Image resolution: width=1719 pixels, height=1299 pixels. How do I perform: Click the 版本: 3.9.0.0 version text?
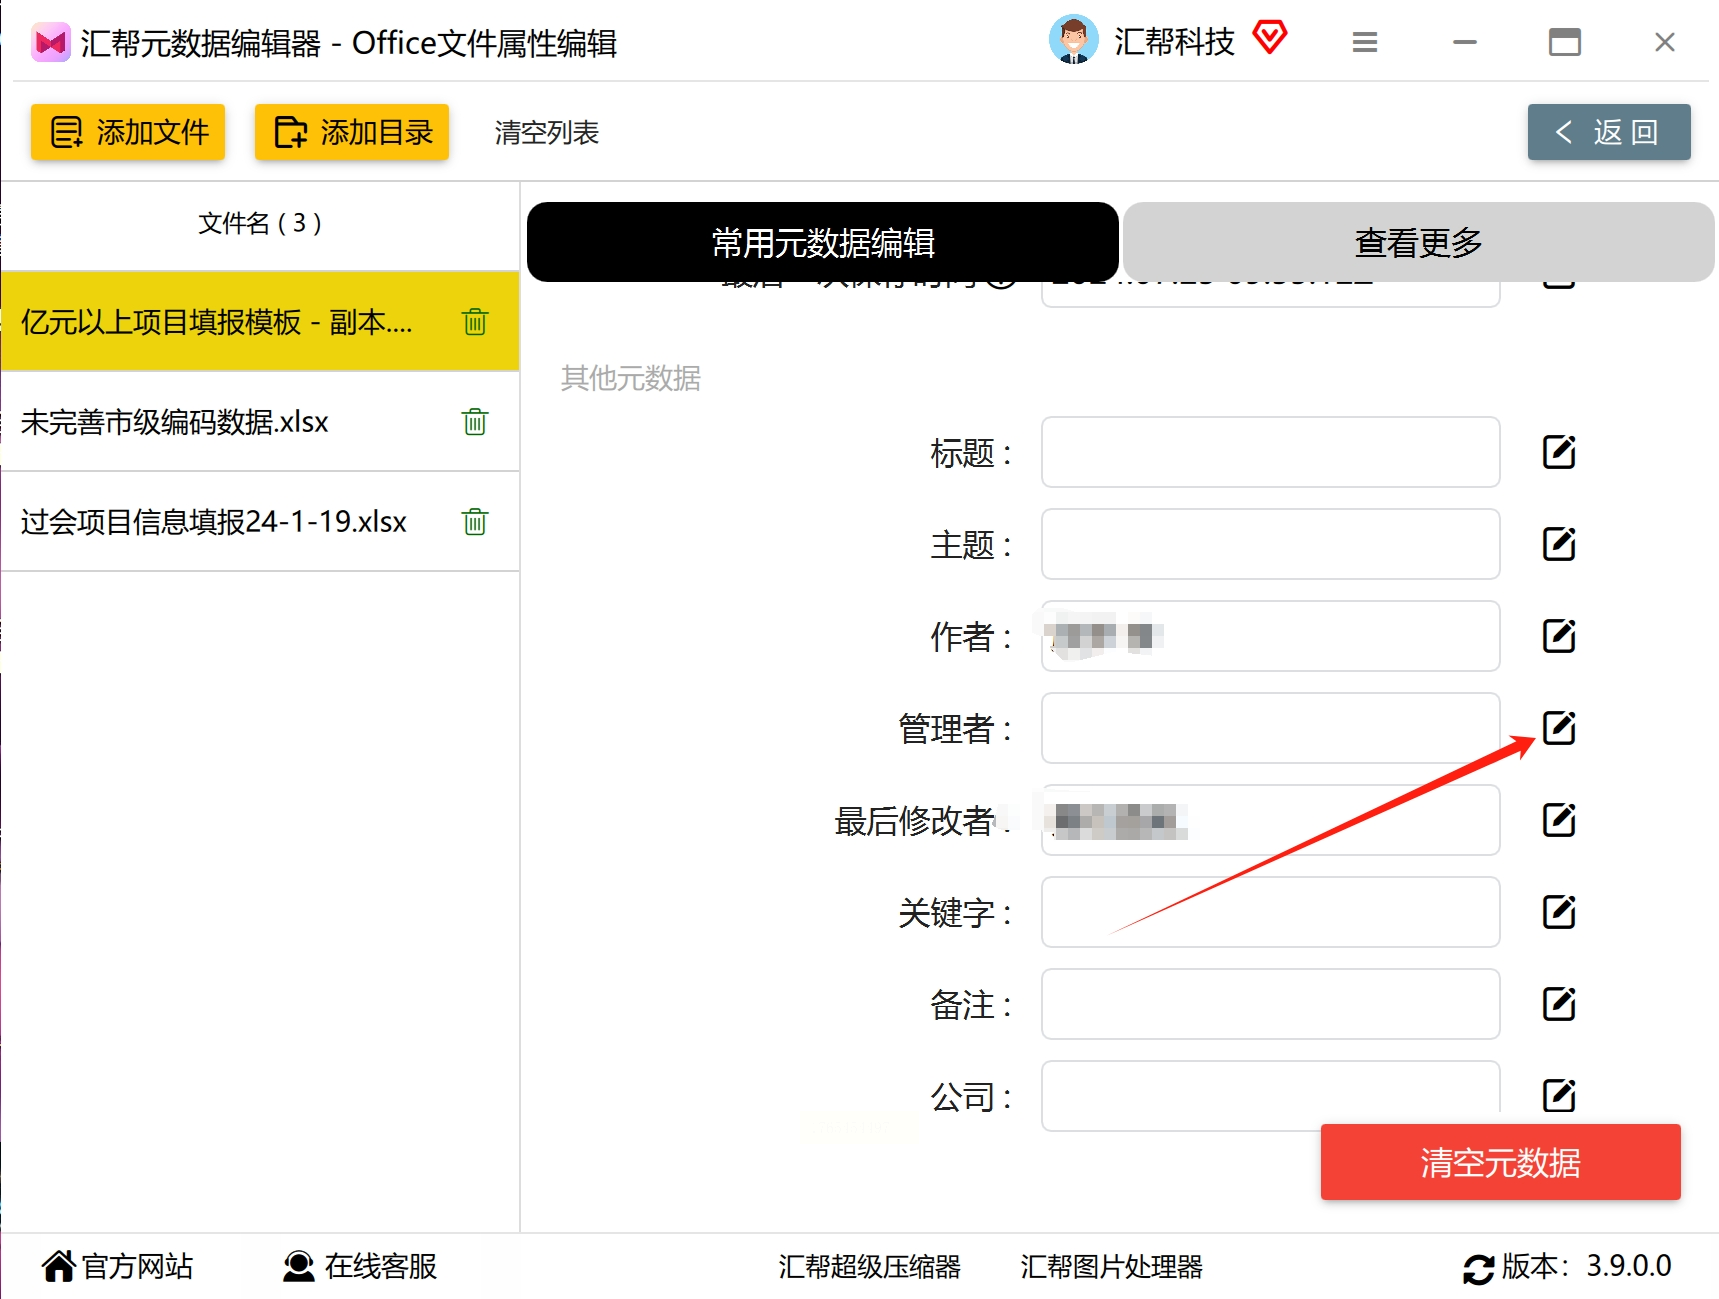(x=1587, y=1266)
